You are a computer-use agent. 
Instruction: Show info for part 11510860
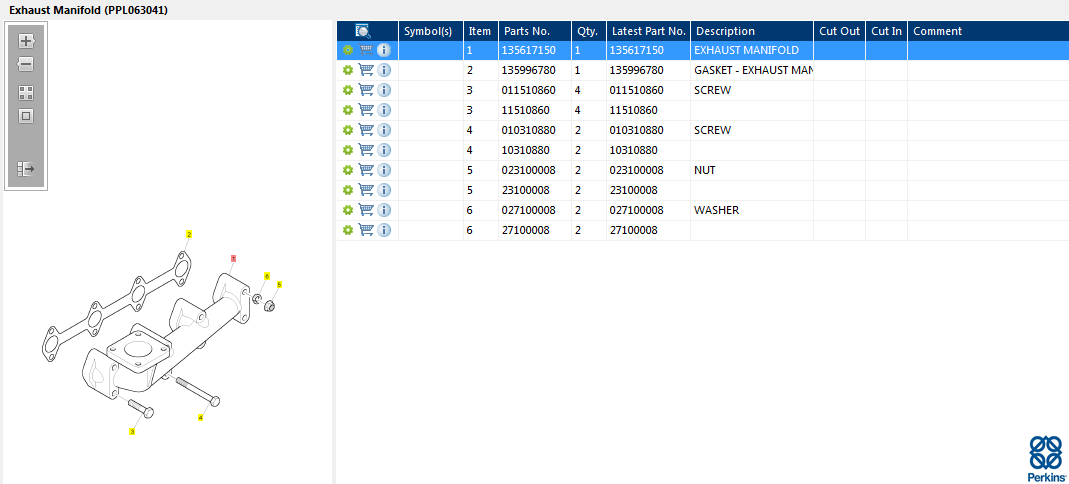coord(384,110)
